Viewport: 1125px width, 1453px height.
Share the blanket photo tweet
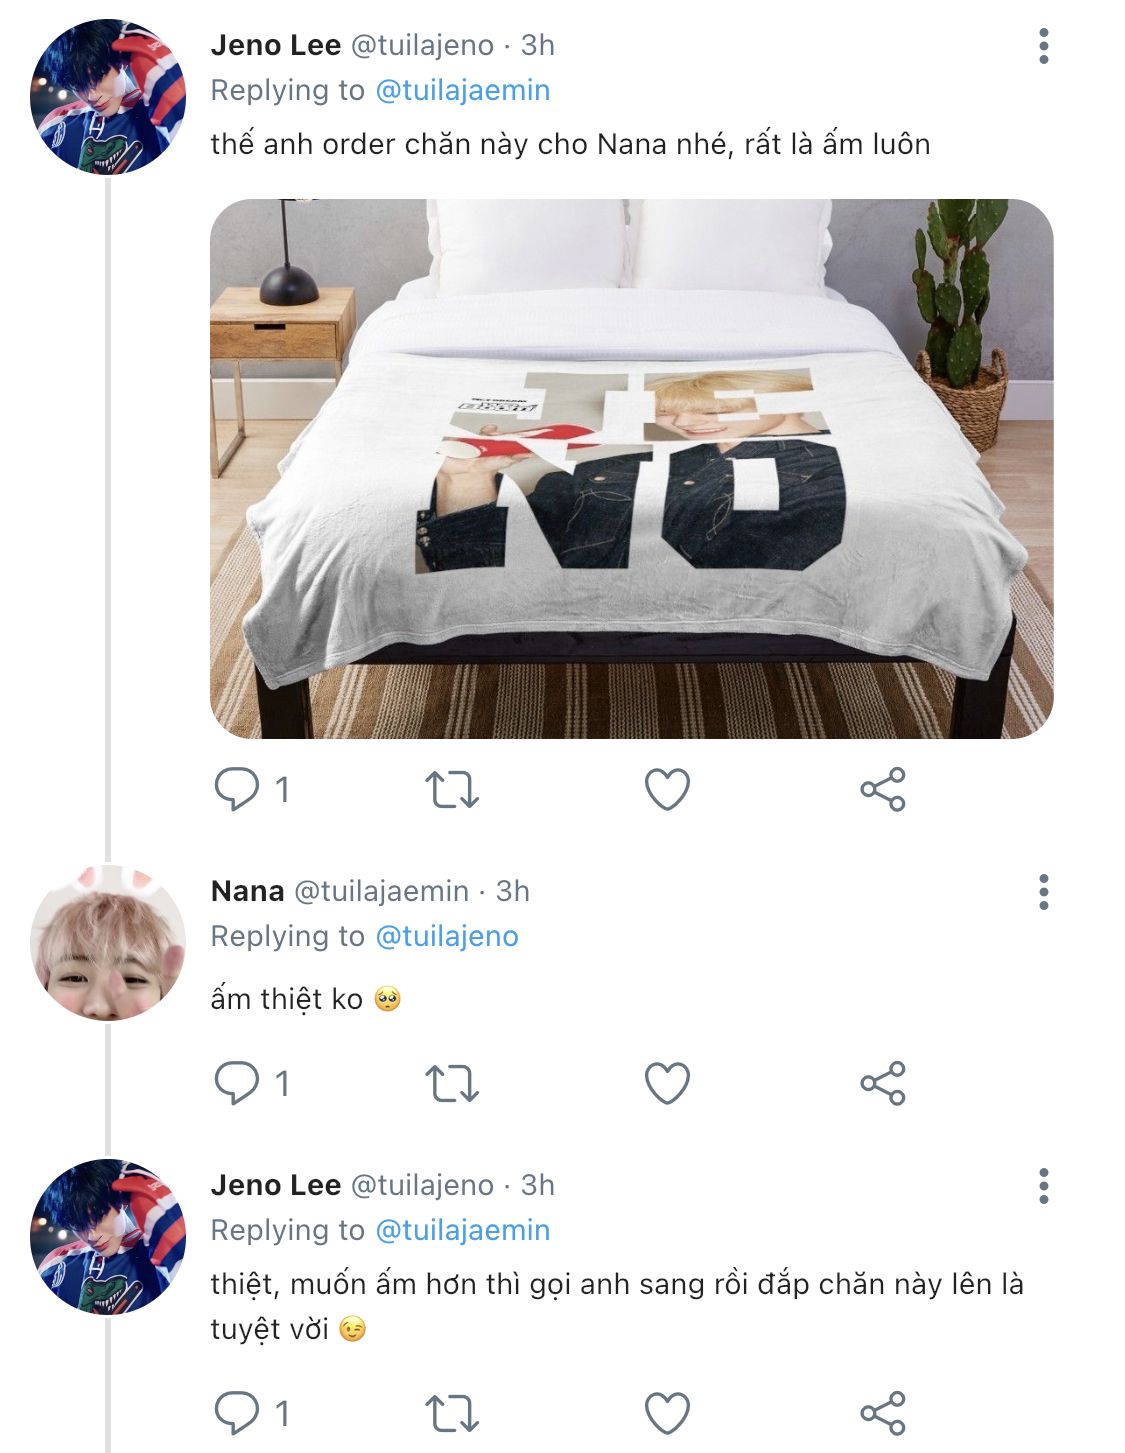click(882, 789)
